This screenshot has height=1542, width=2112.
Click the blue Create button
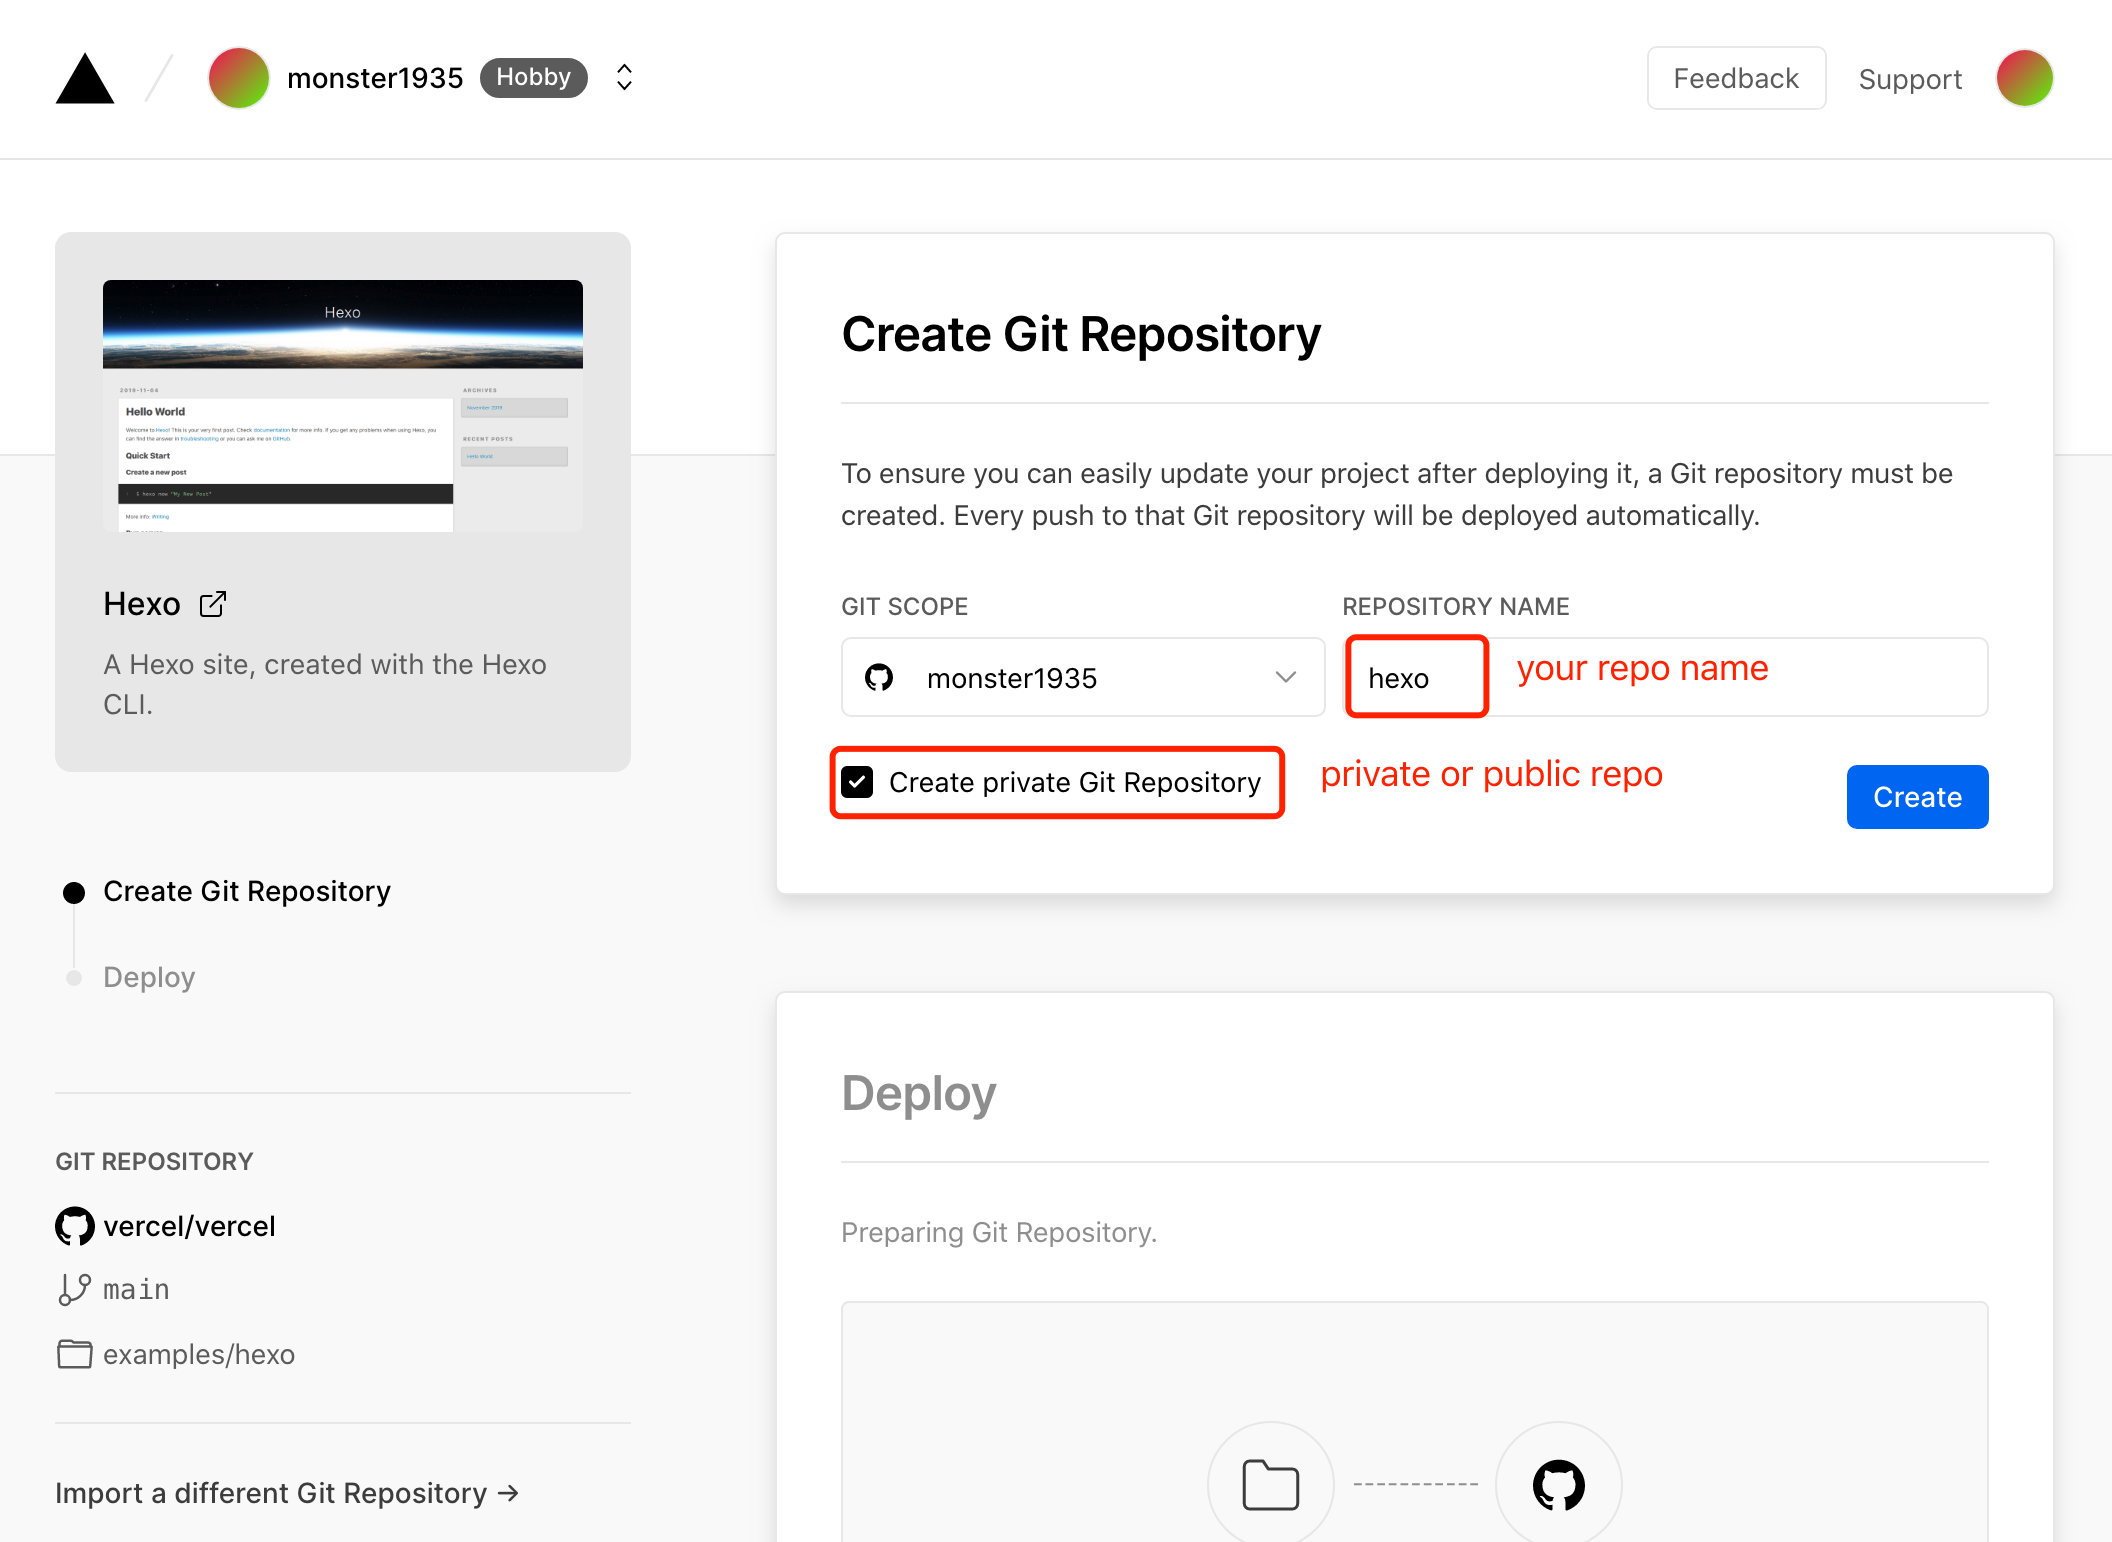(1917, 797)
